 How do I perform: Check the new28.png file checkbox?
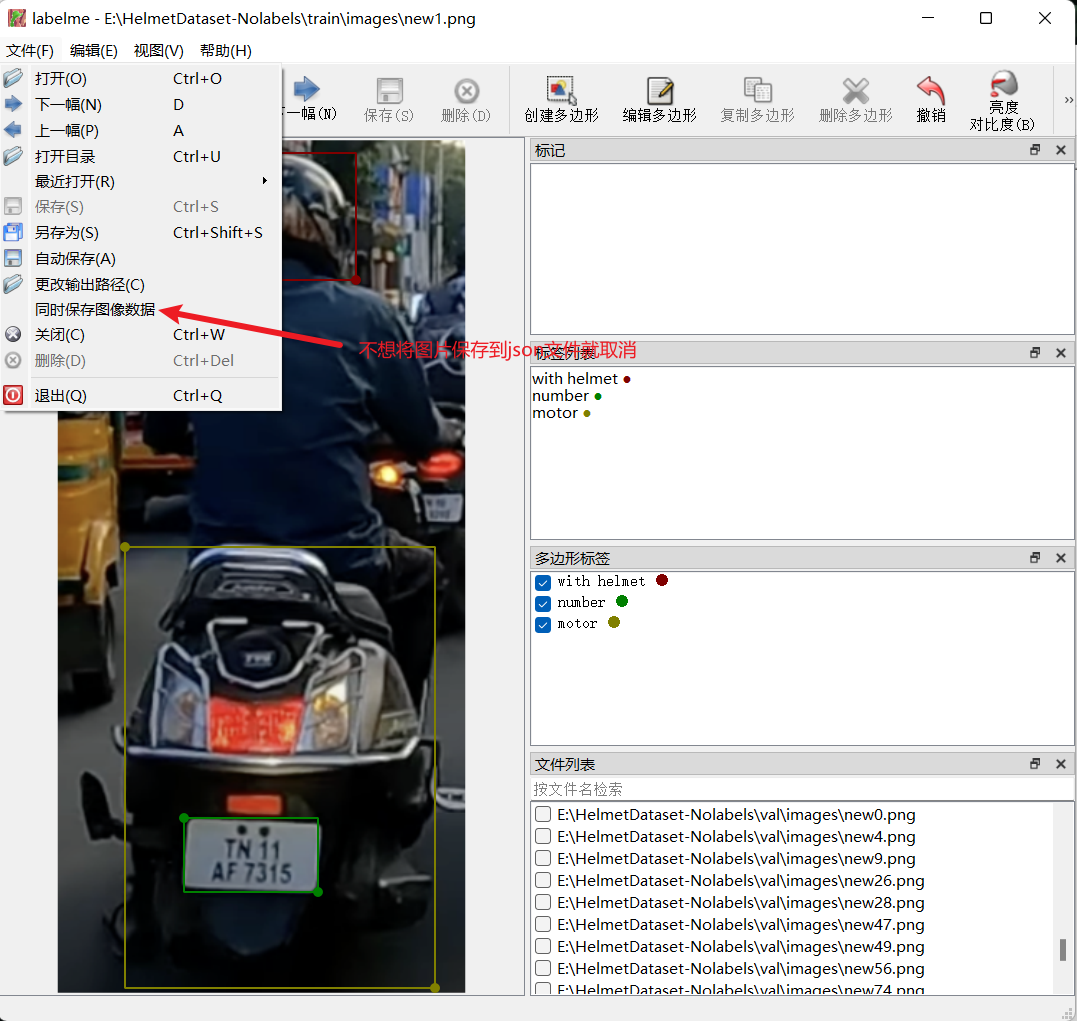coord(543,902)
